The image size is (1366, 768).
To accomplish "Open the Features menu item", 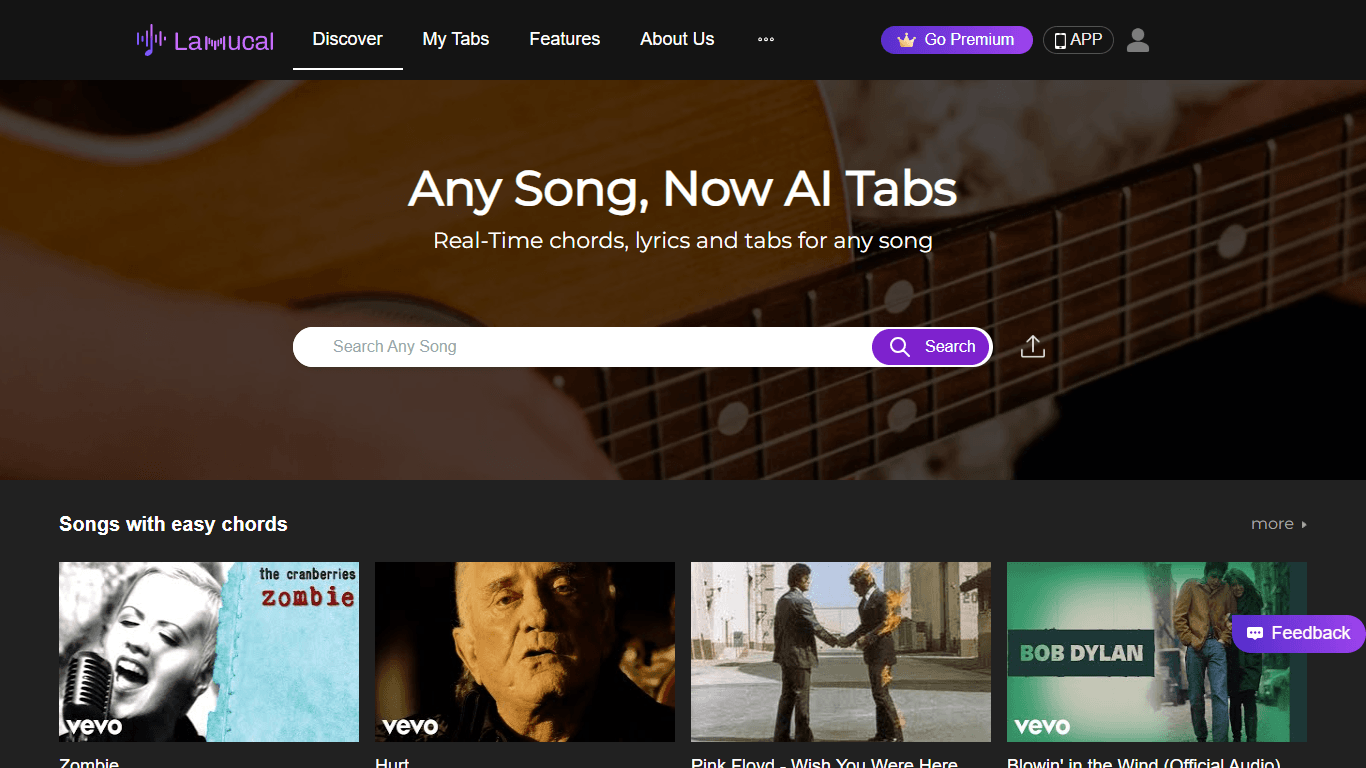I will (x=565, y=39).
